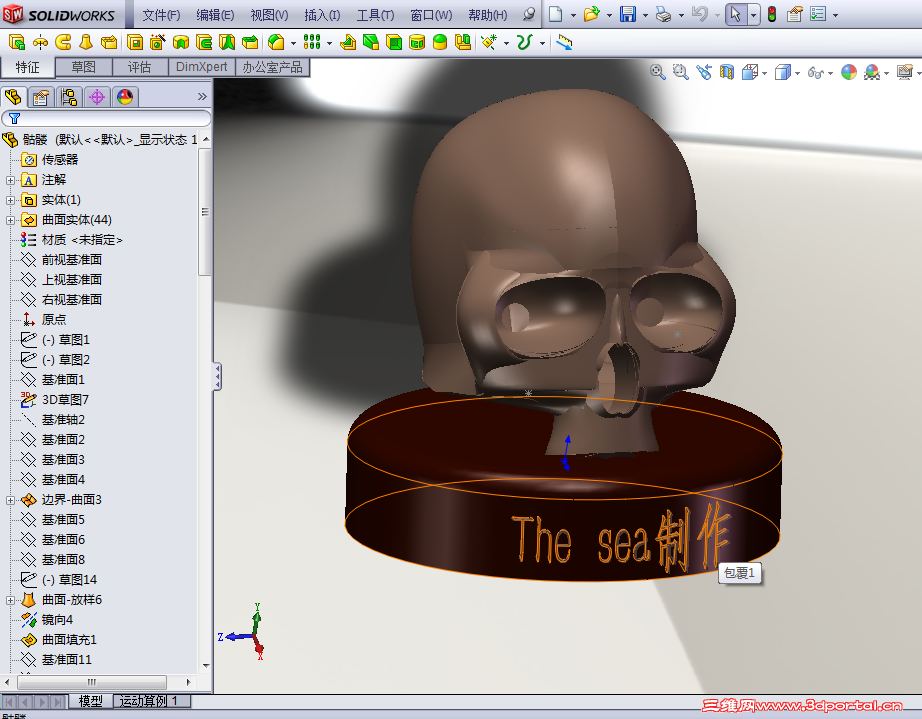The image size is (922, 719).
Task: Open the 运动算例 1 bottom tab
Action: coord(152,701)
